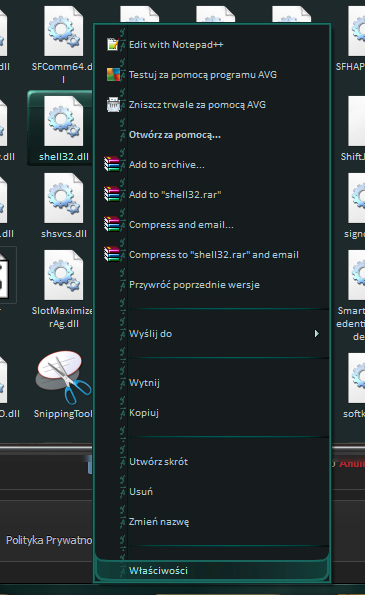The width and height of the screenshot is (365, 595).
Task: Select the shell32.dll file icon
Action: point(63,121)
